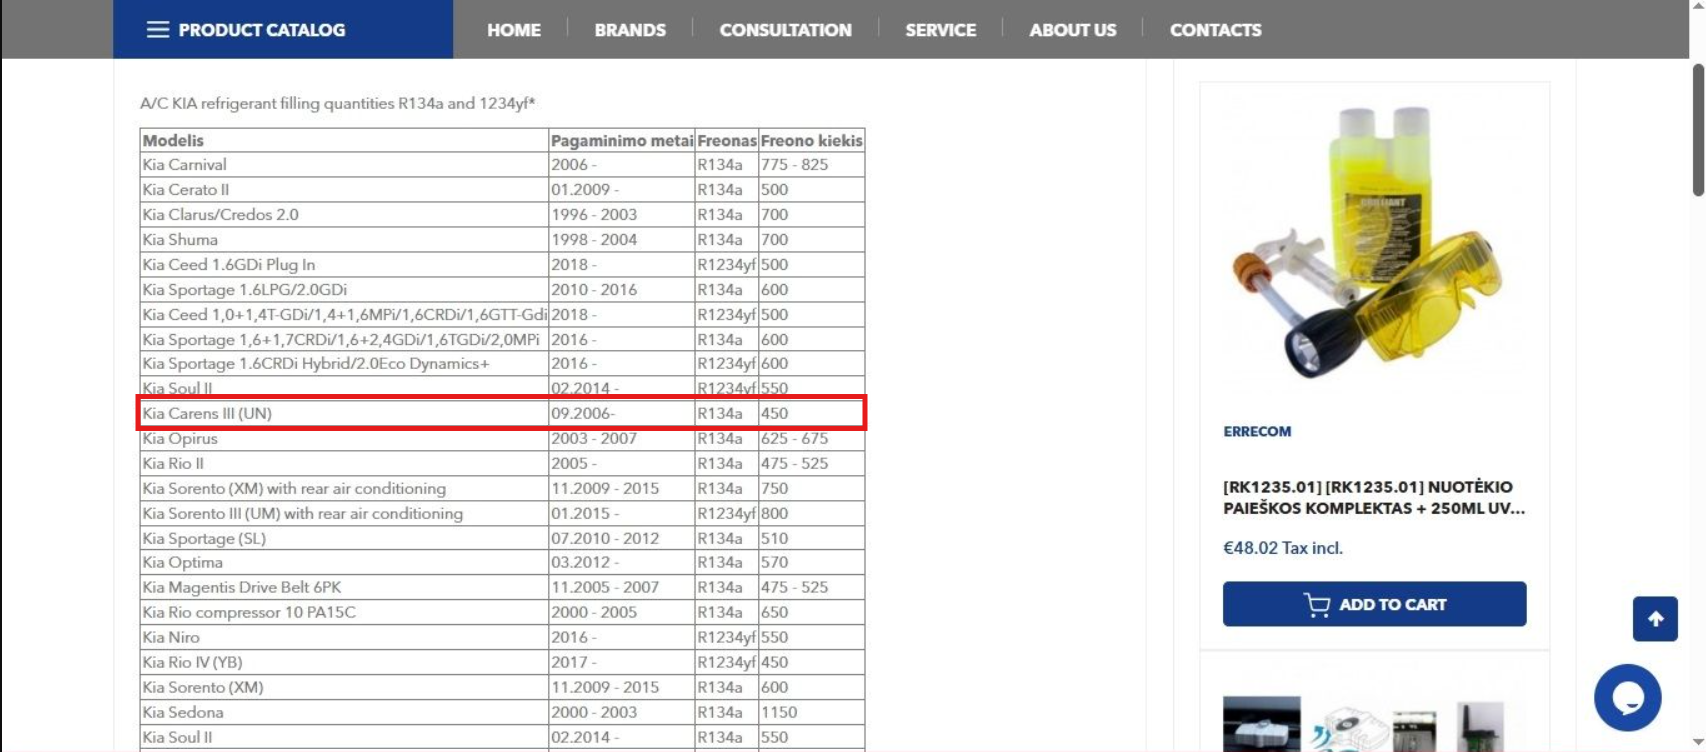The width and height of the screenshot is (1706, 752).
Task: Click the Kia Carens III (UN) cell
Action: (x=344, y=413)
